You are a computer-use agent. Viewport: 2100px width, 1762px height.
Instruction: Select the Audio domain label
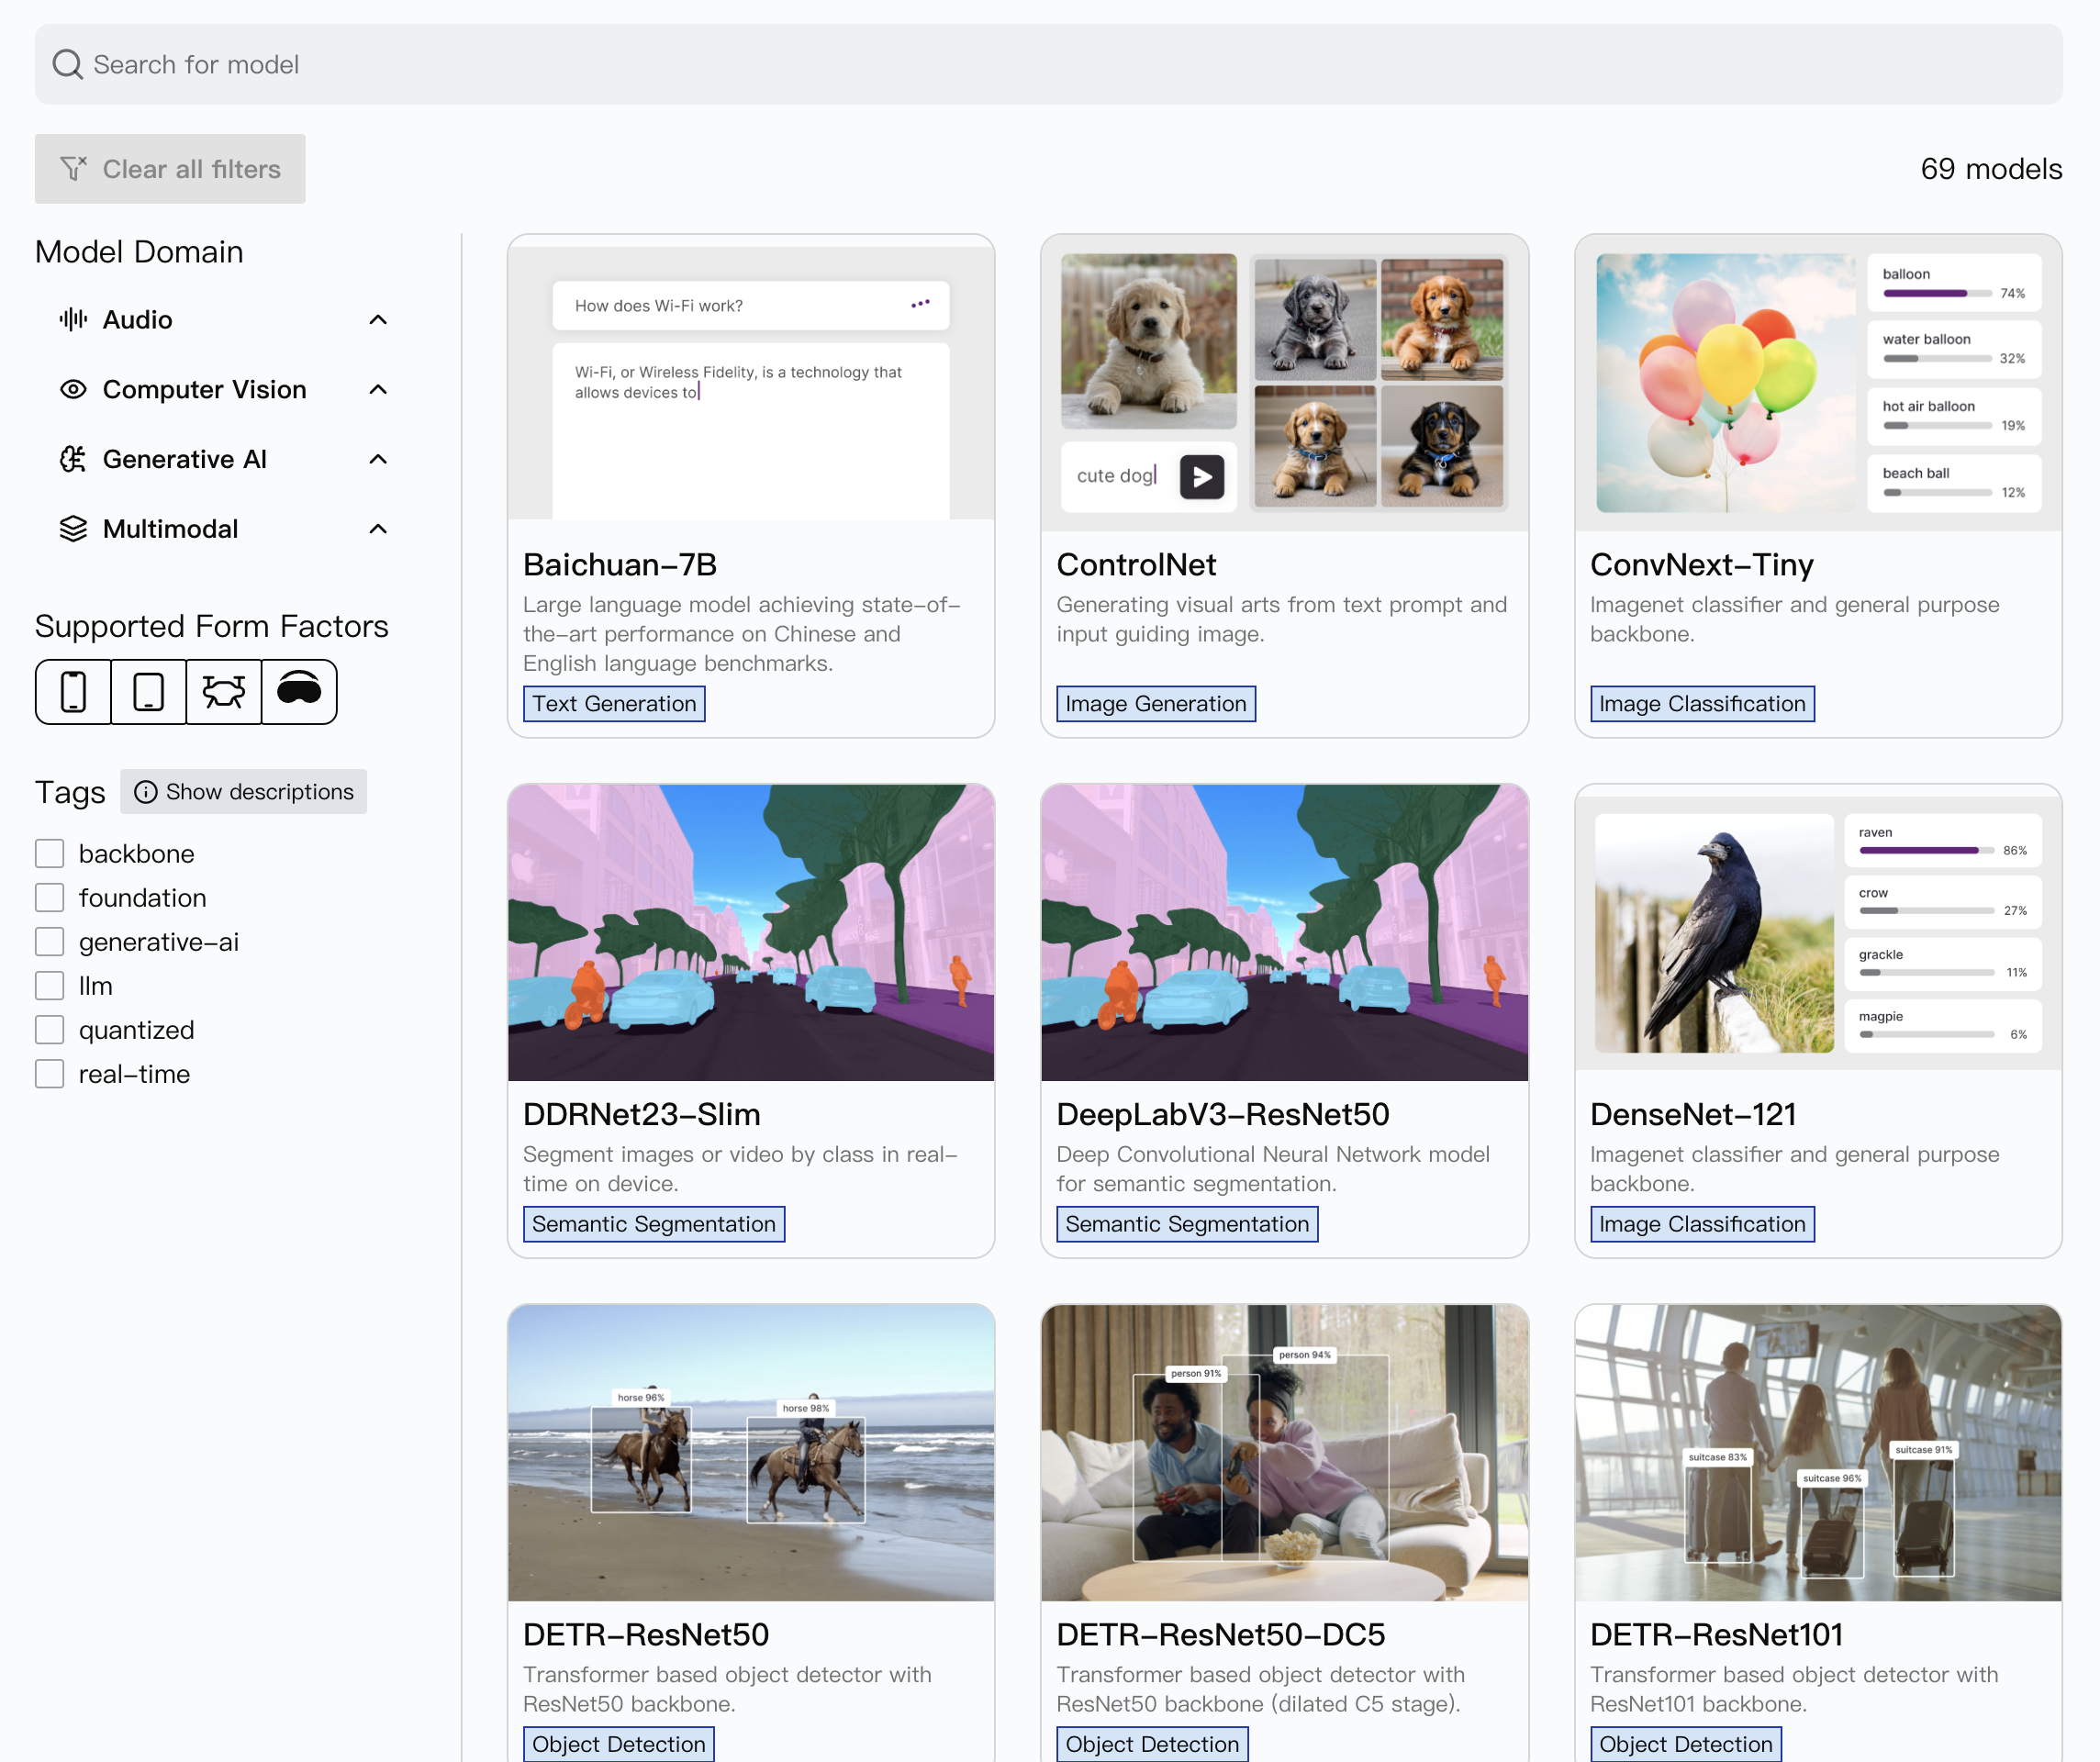(x=138, y=319)
